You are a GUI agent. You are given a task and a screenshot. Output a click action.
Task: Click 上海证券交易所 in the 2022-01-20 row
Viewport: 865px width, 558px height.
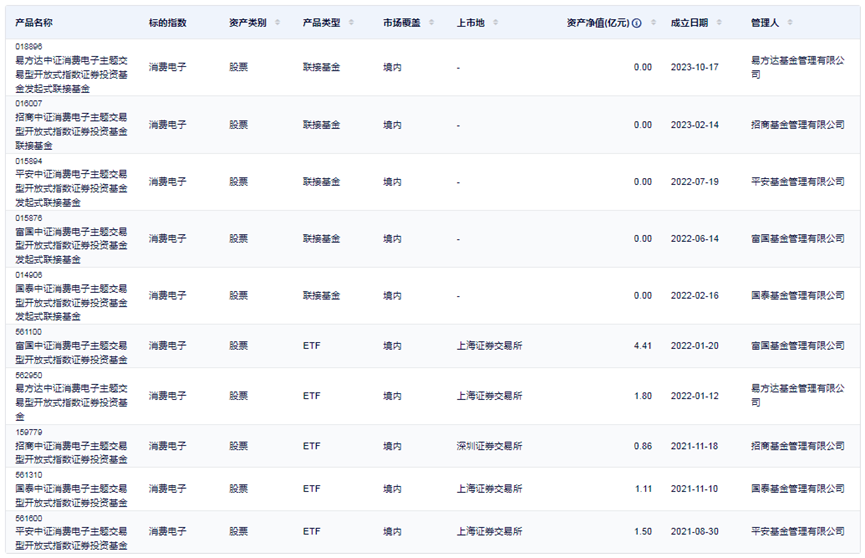pos(489,346)
